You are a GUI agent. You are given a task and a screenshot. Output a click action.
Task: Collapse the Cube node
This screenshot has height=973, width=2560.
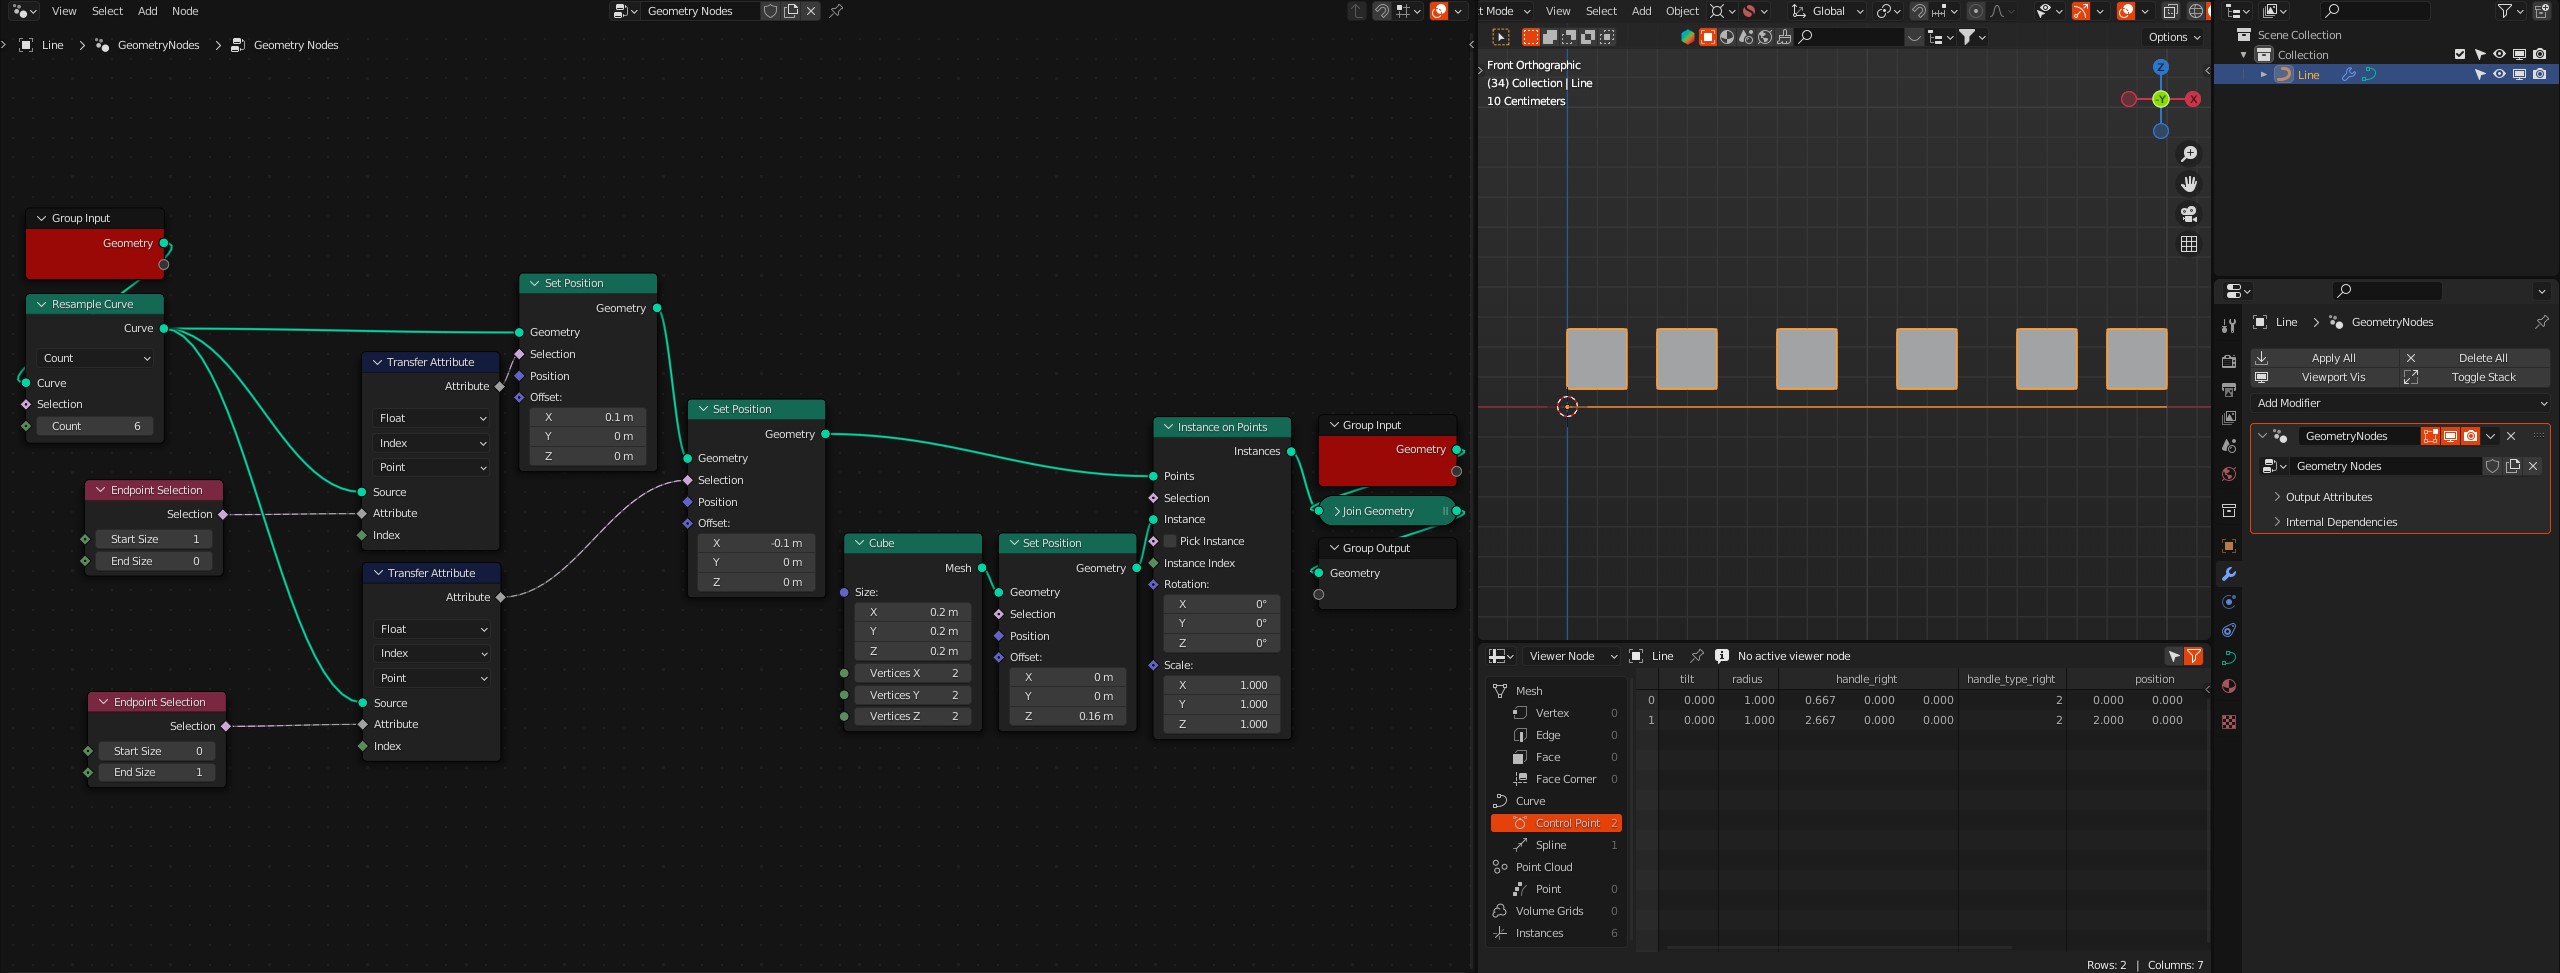point(859,543)
